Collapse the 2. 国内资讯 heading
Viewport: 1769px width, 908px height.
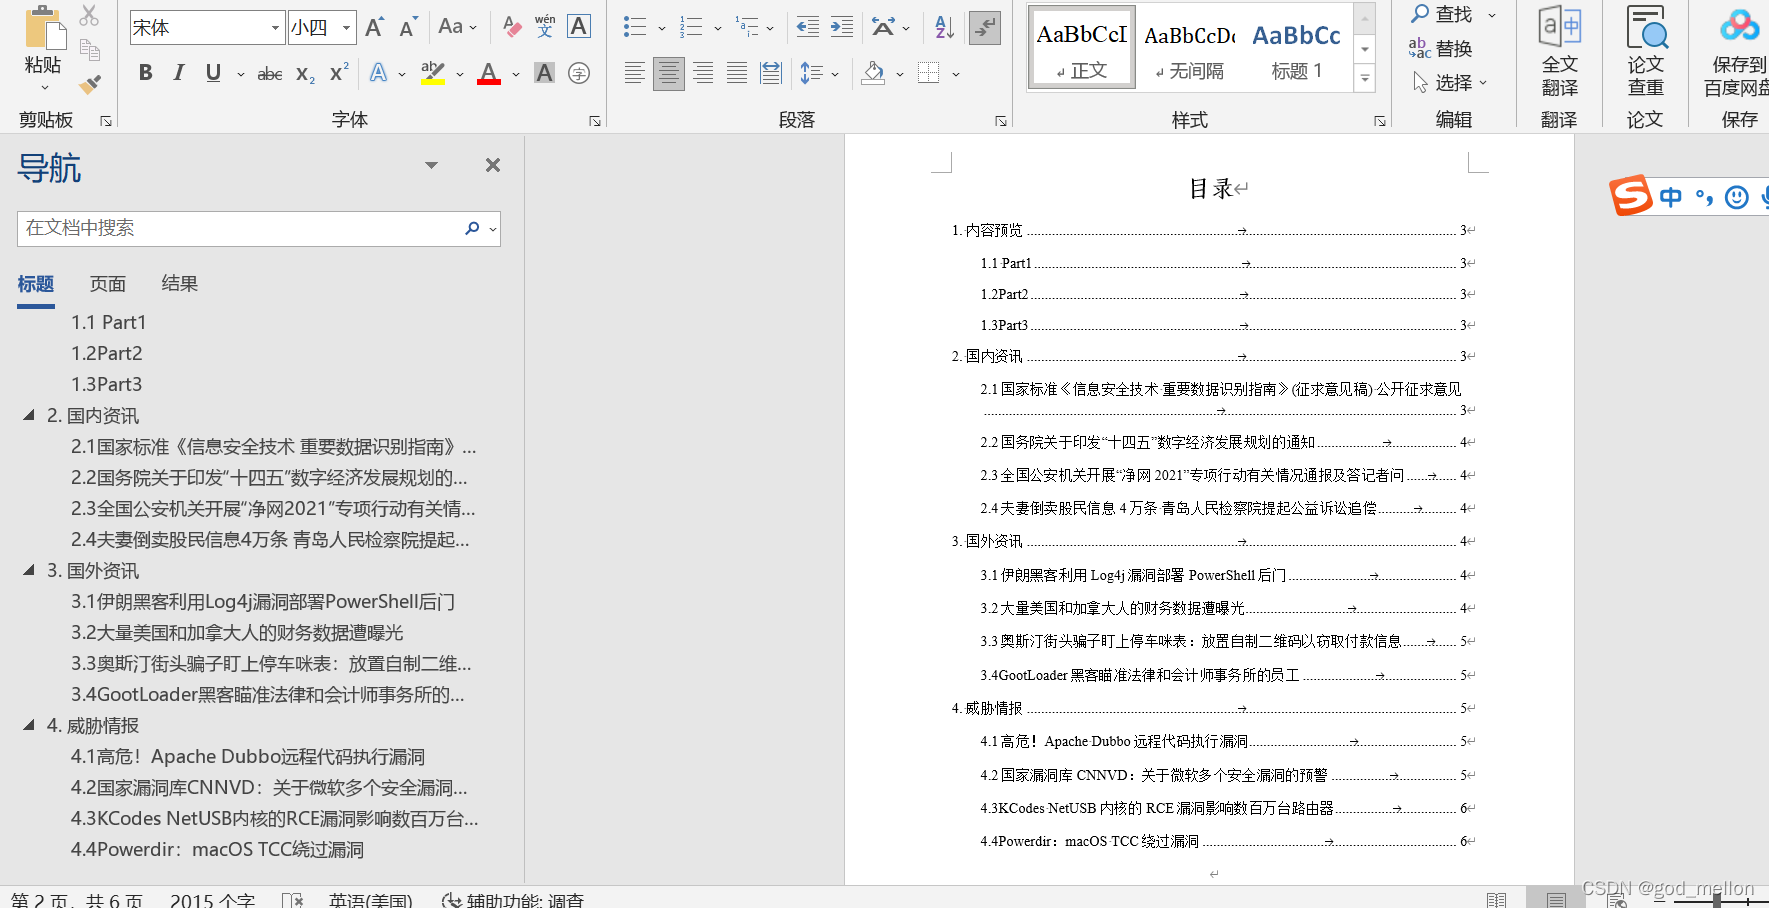point(29,415)
